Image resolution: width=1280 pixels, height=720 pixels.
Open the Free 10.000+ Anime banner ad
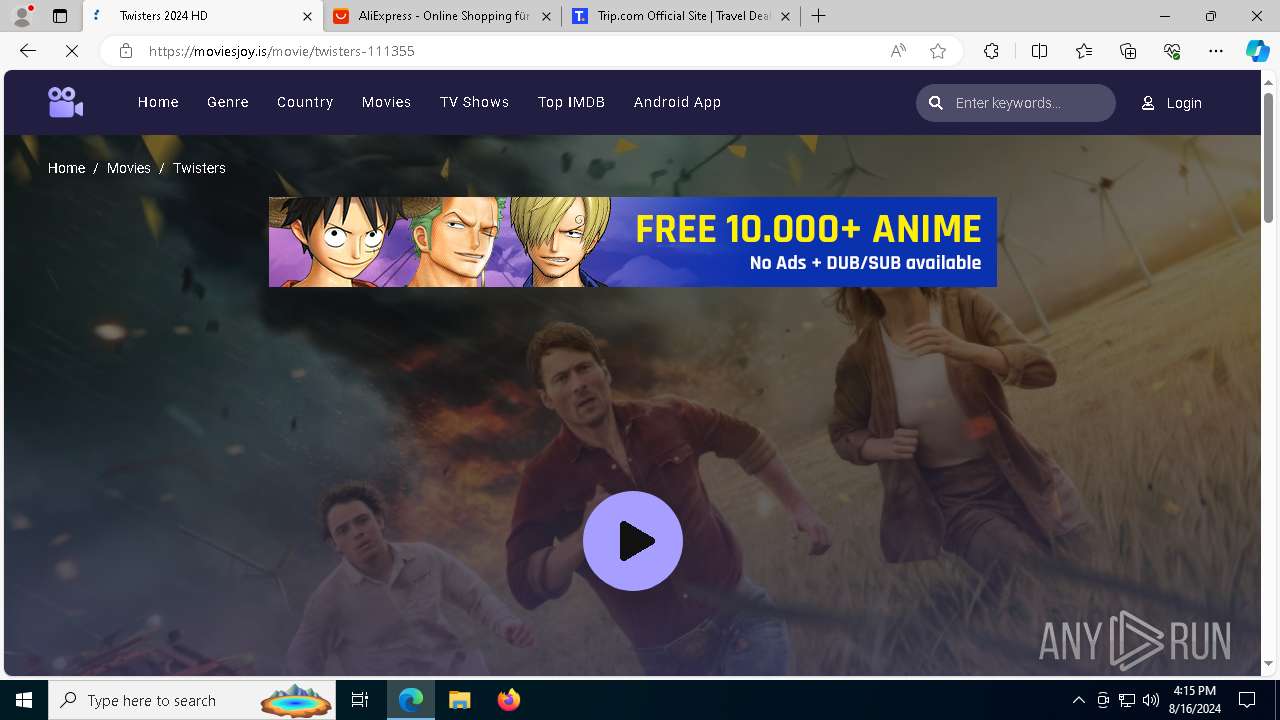[x=633, y=242]
